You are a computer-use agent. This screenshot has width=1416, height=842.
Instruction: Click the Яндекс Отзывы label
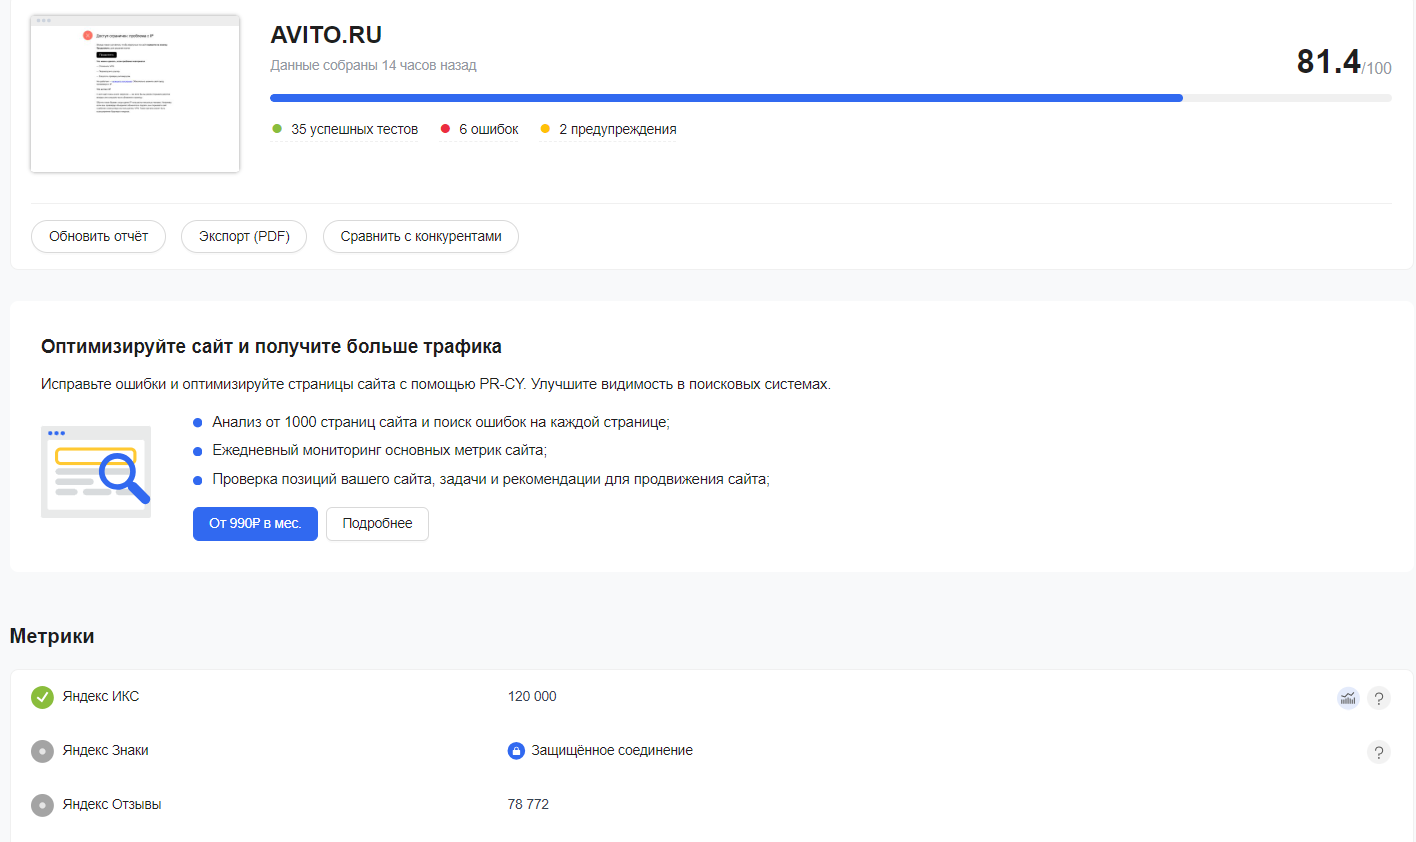(x=112, y=805)
